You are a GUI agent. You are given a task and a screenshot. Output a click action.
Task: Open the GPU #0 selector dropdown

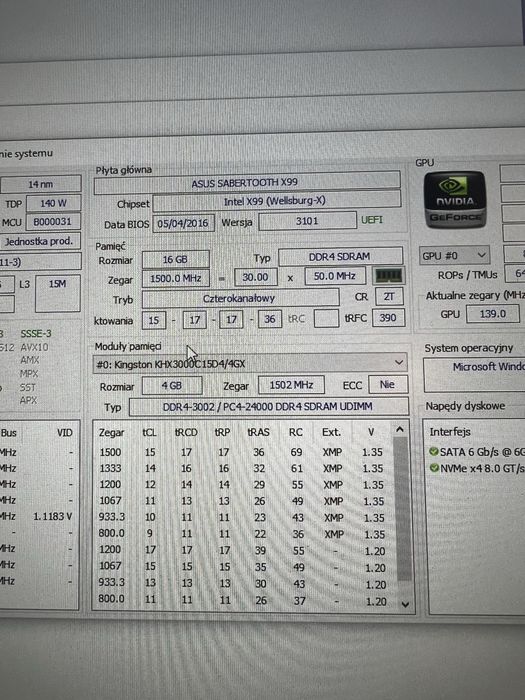click(454, 256)
